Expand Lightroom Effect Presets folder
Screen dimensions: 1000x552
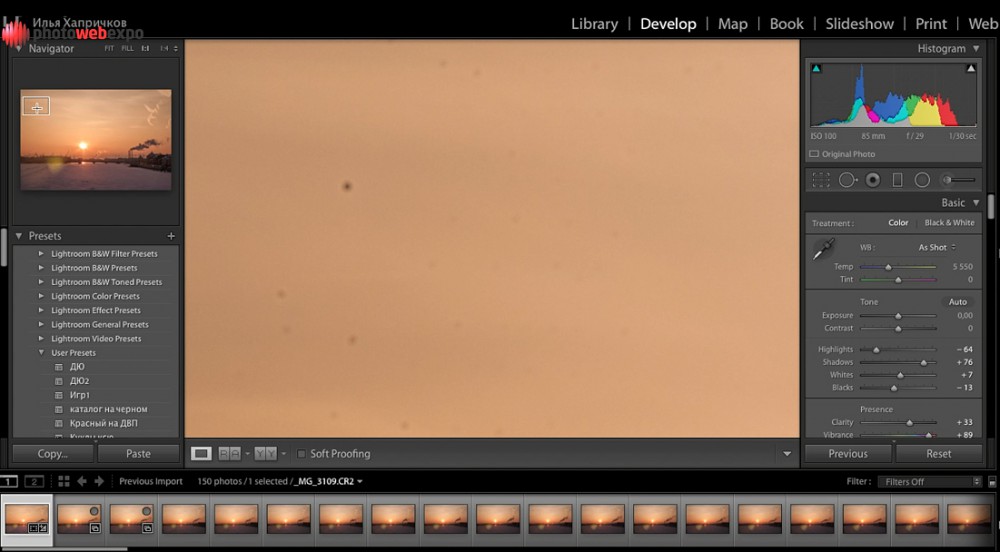point(41,310)
